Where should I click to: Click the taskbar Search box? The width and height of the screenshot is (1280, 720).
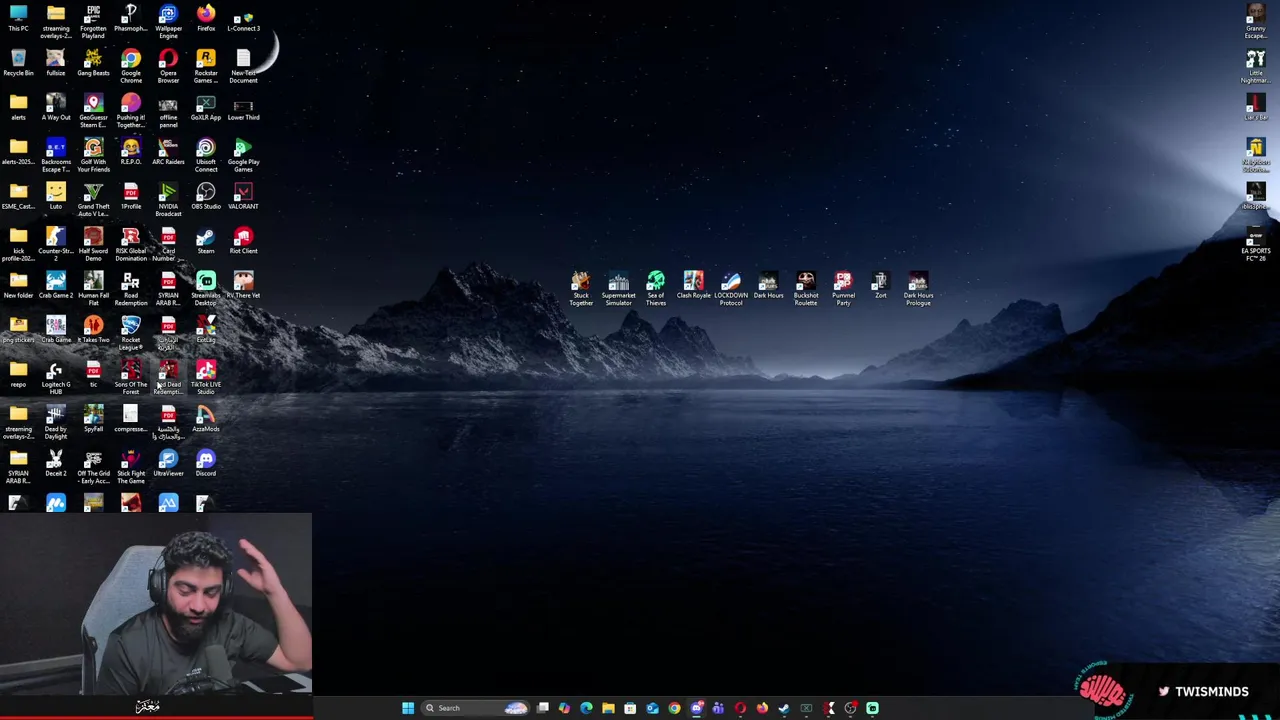(x=475, y=708)
